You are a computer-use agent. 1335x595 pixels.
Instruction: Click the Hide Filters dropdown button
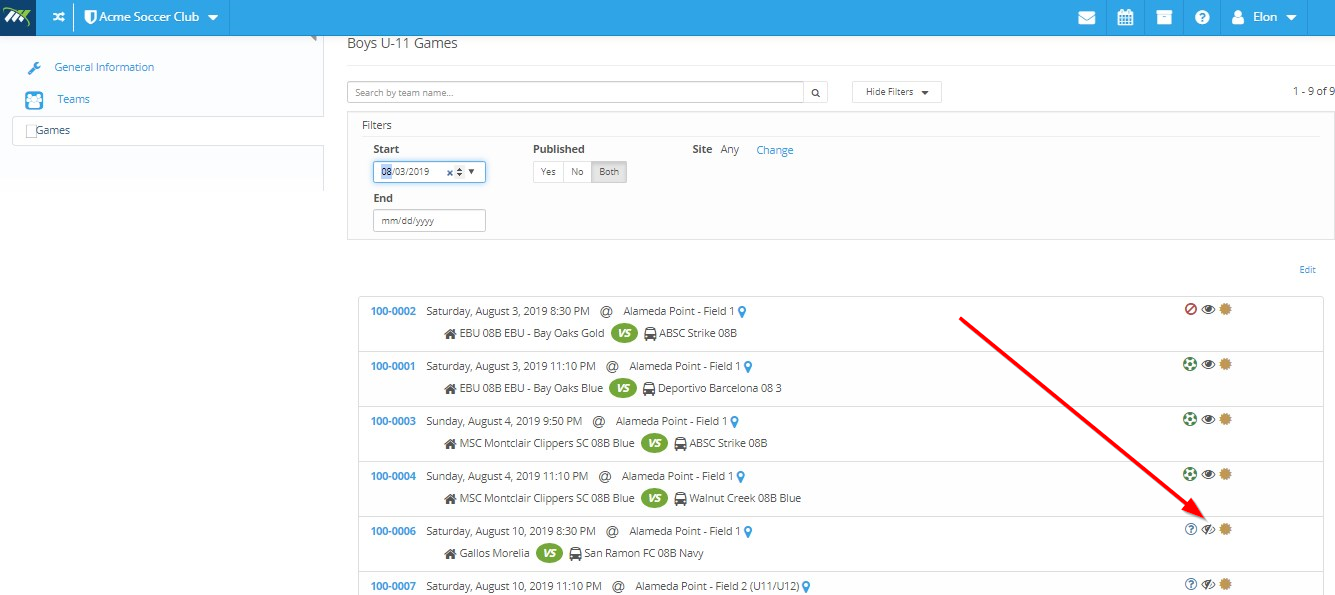tap(897, 92)
